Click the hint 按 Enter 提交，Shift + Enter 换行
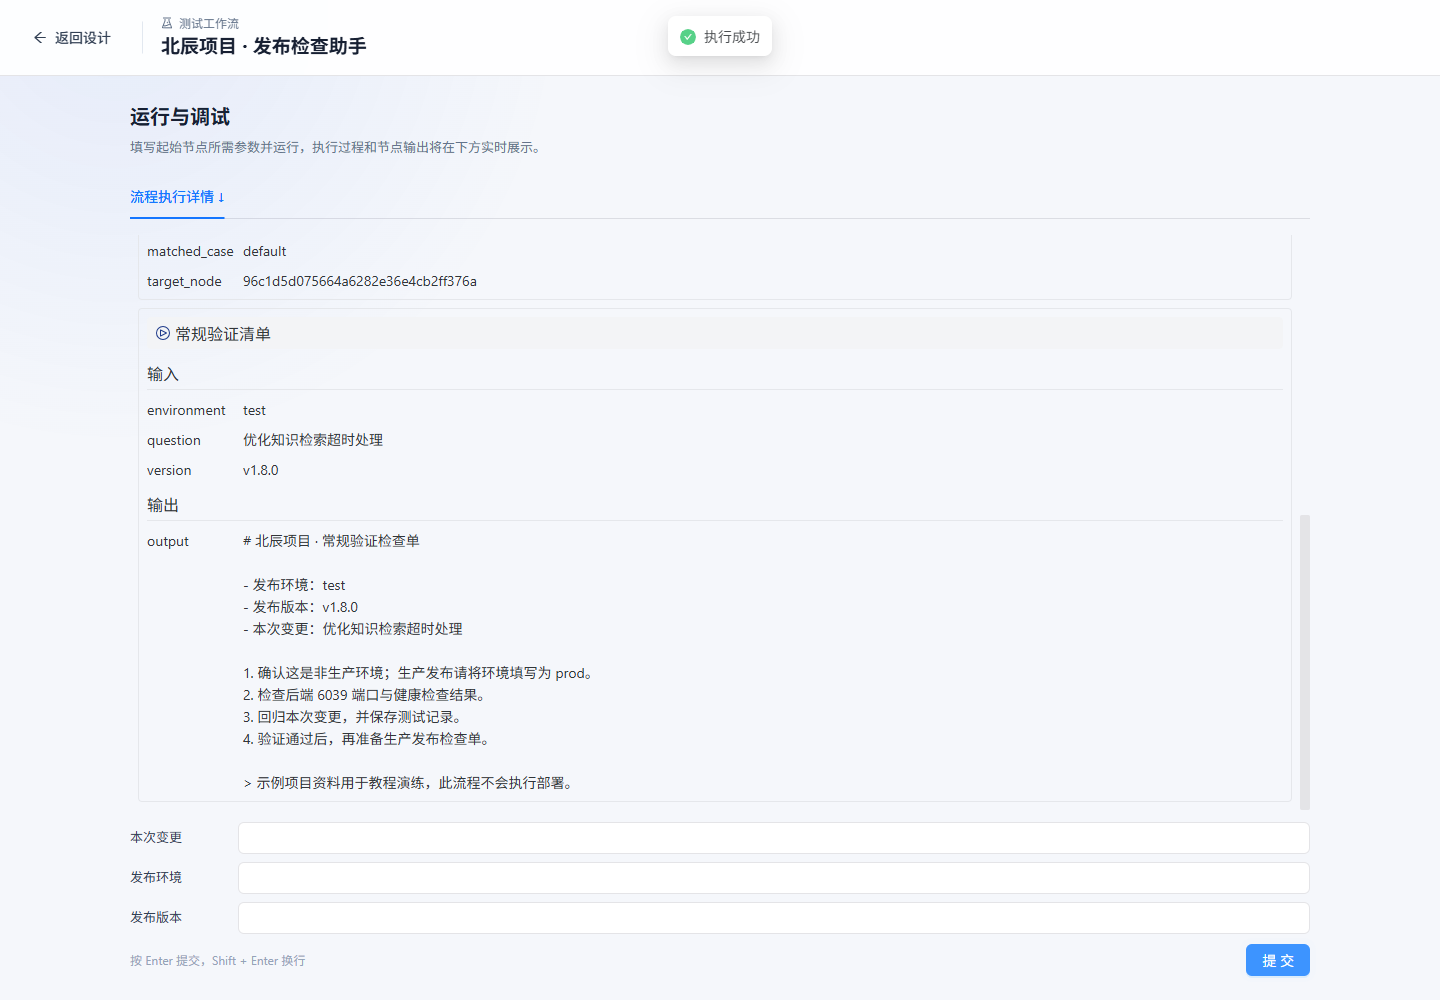 coord(218,961)
